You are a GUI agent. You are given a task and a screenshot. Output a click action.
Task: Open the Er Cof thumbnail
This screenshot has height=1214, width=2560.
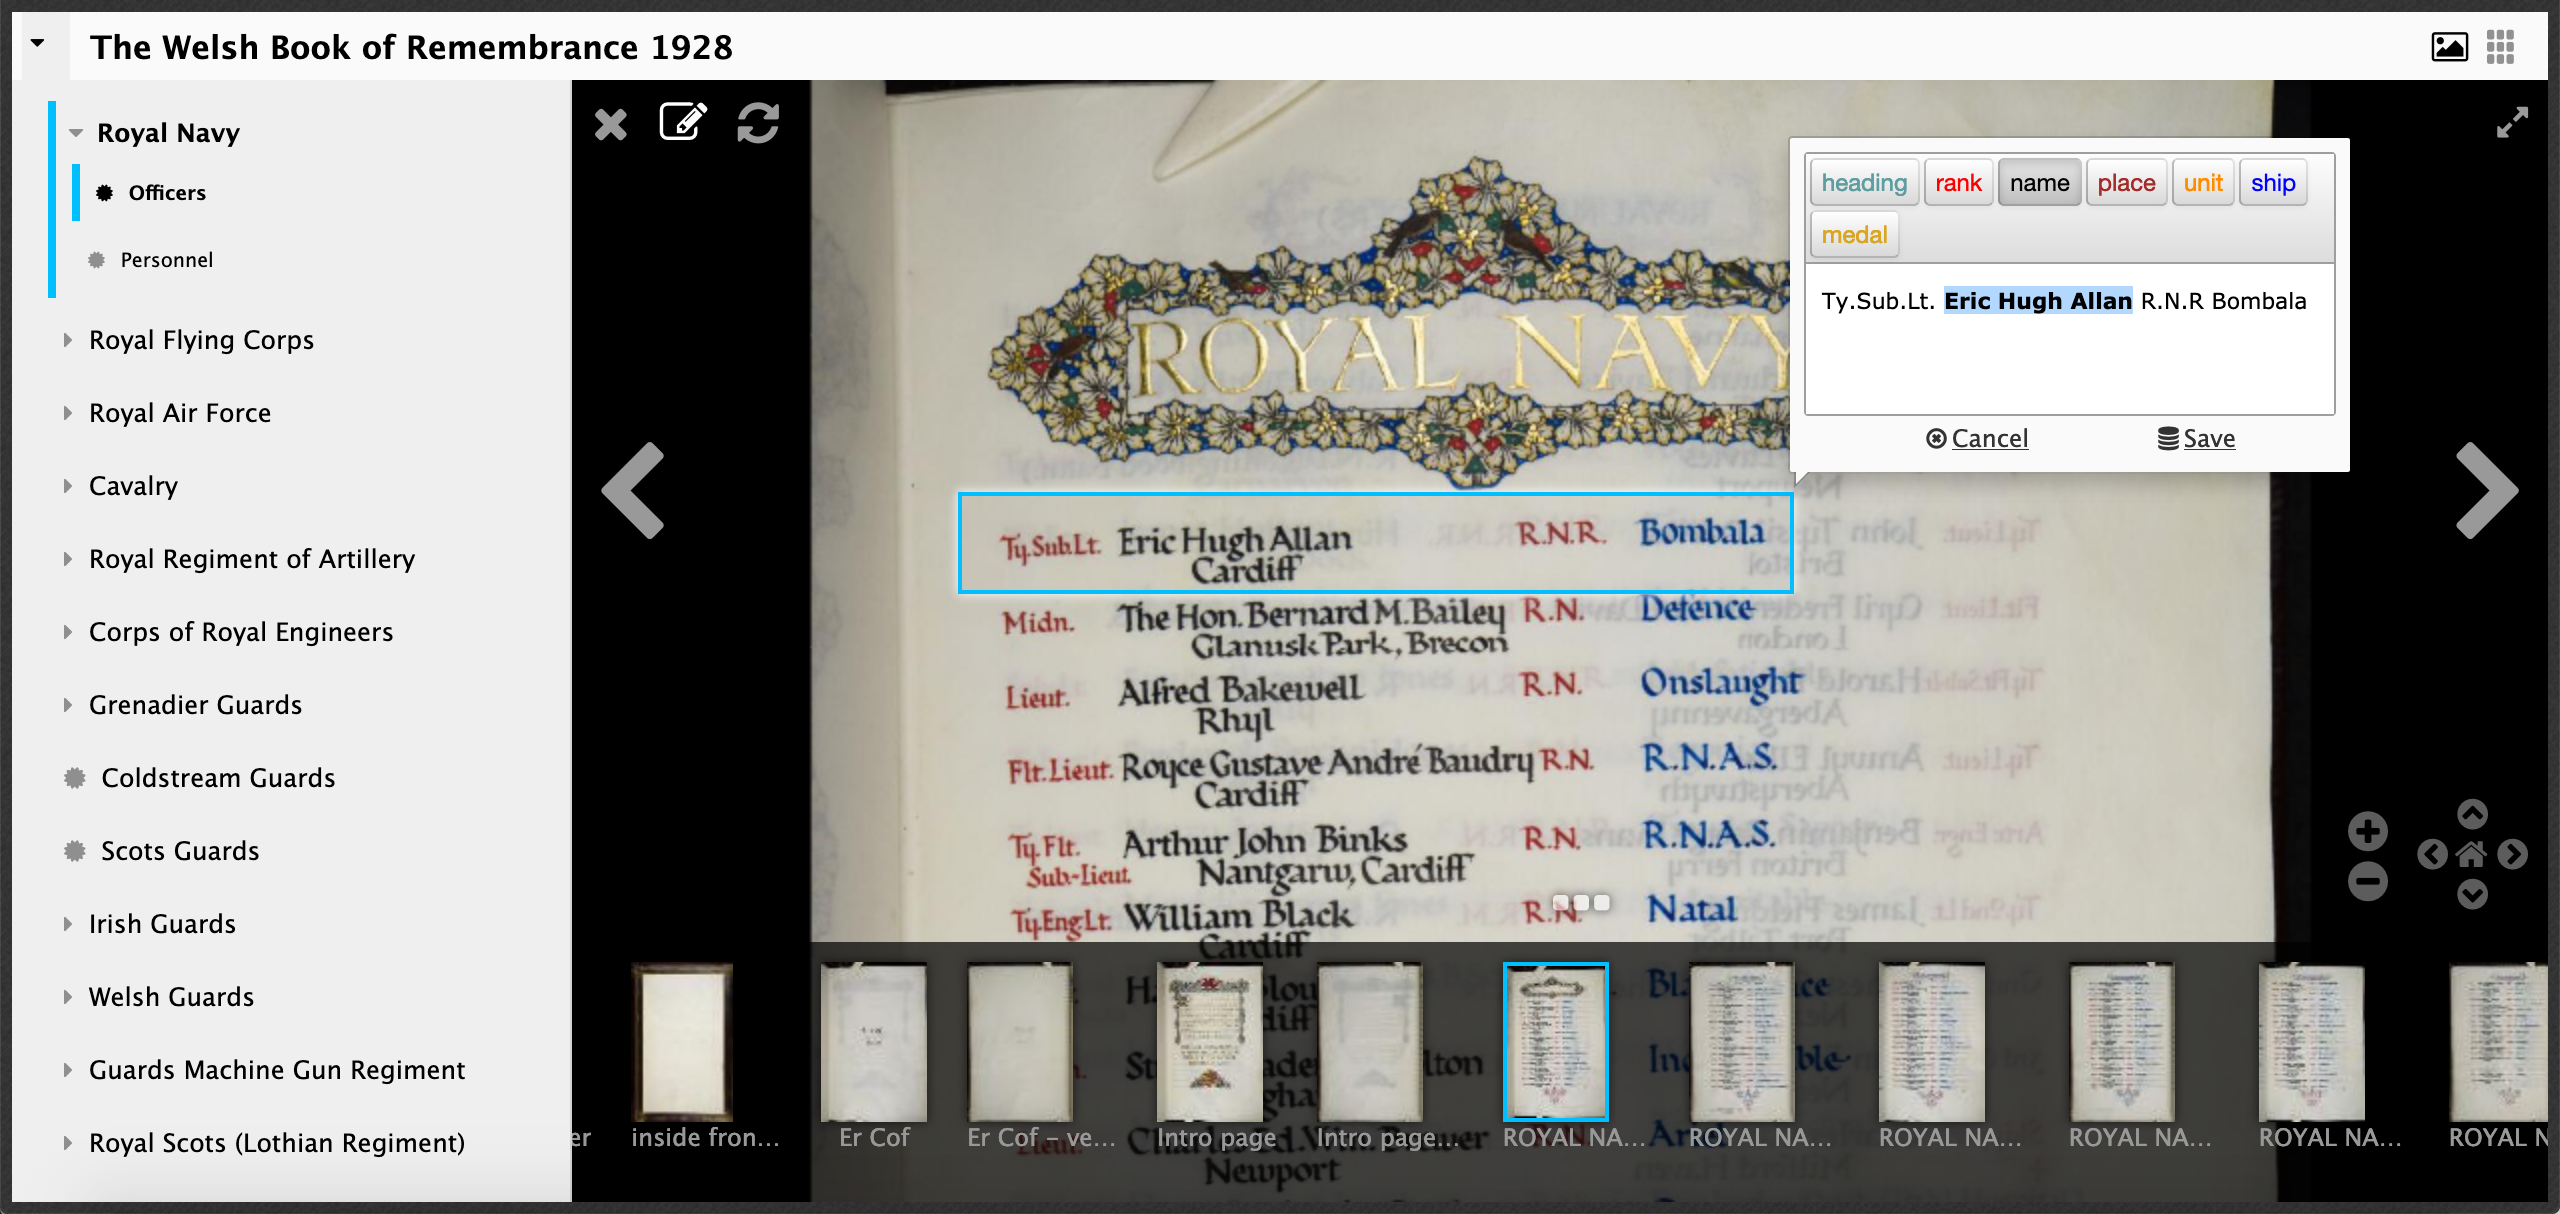coord(873,1042)
